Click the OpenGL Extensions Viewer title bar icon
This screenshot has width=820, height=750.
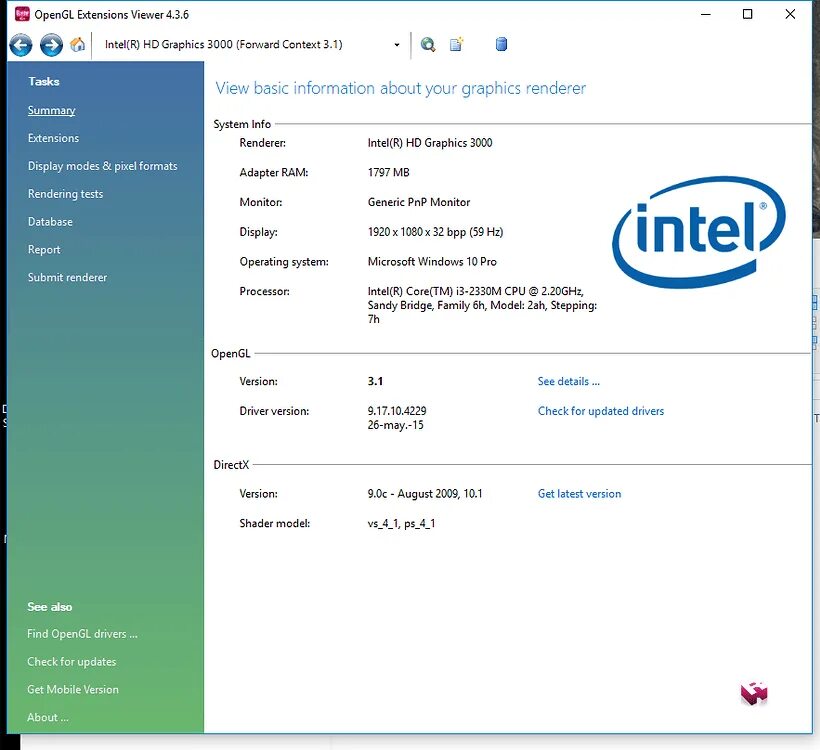(22, 14)
